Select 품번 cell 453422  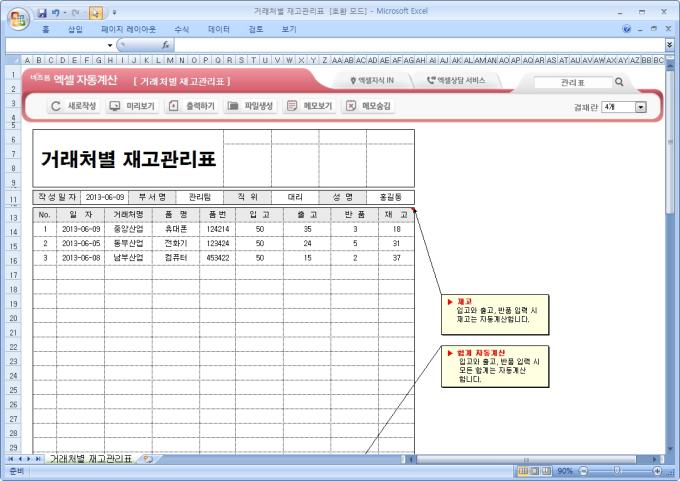click(218, 258)
